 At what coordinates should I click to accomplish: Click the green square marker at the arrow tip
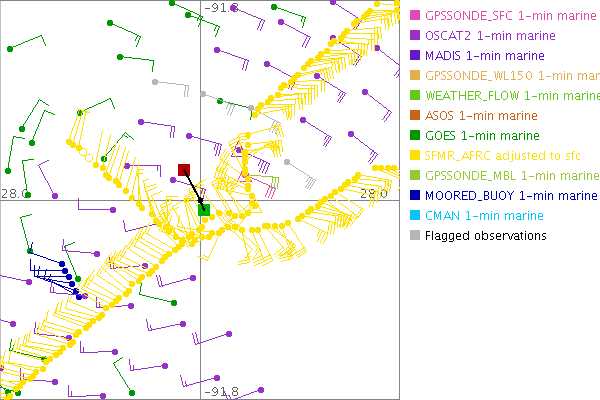pos(204,209)
